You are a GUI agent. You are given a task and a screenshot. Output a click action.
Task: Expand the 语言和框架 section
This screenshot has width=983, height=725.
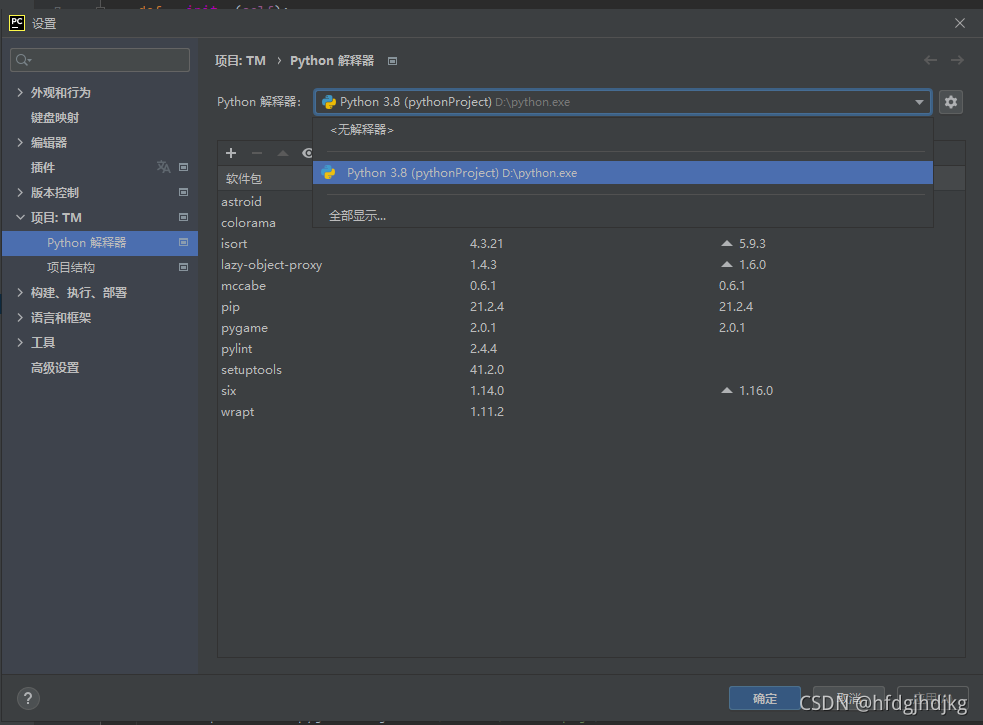tap(20, 317)
